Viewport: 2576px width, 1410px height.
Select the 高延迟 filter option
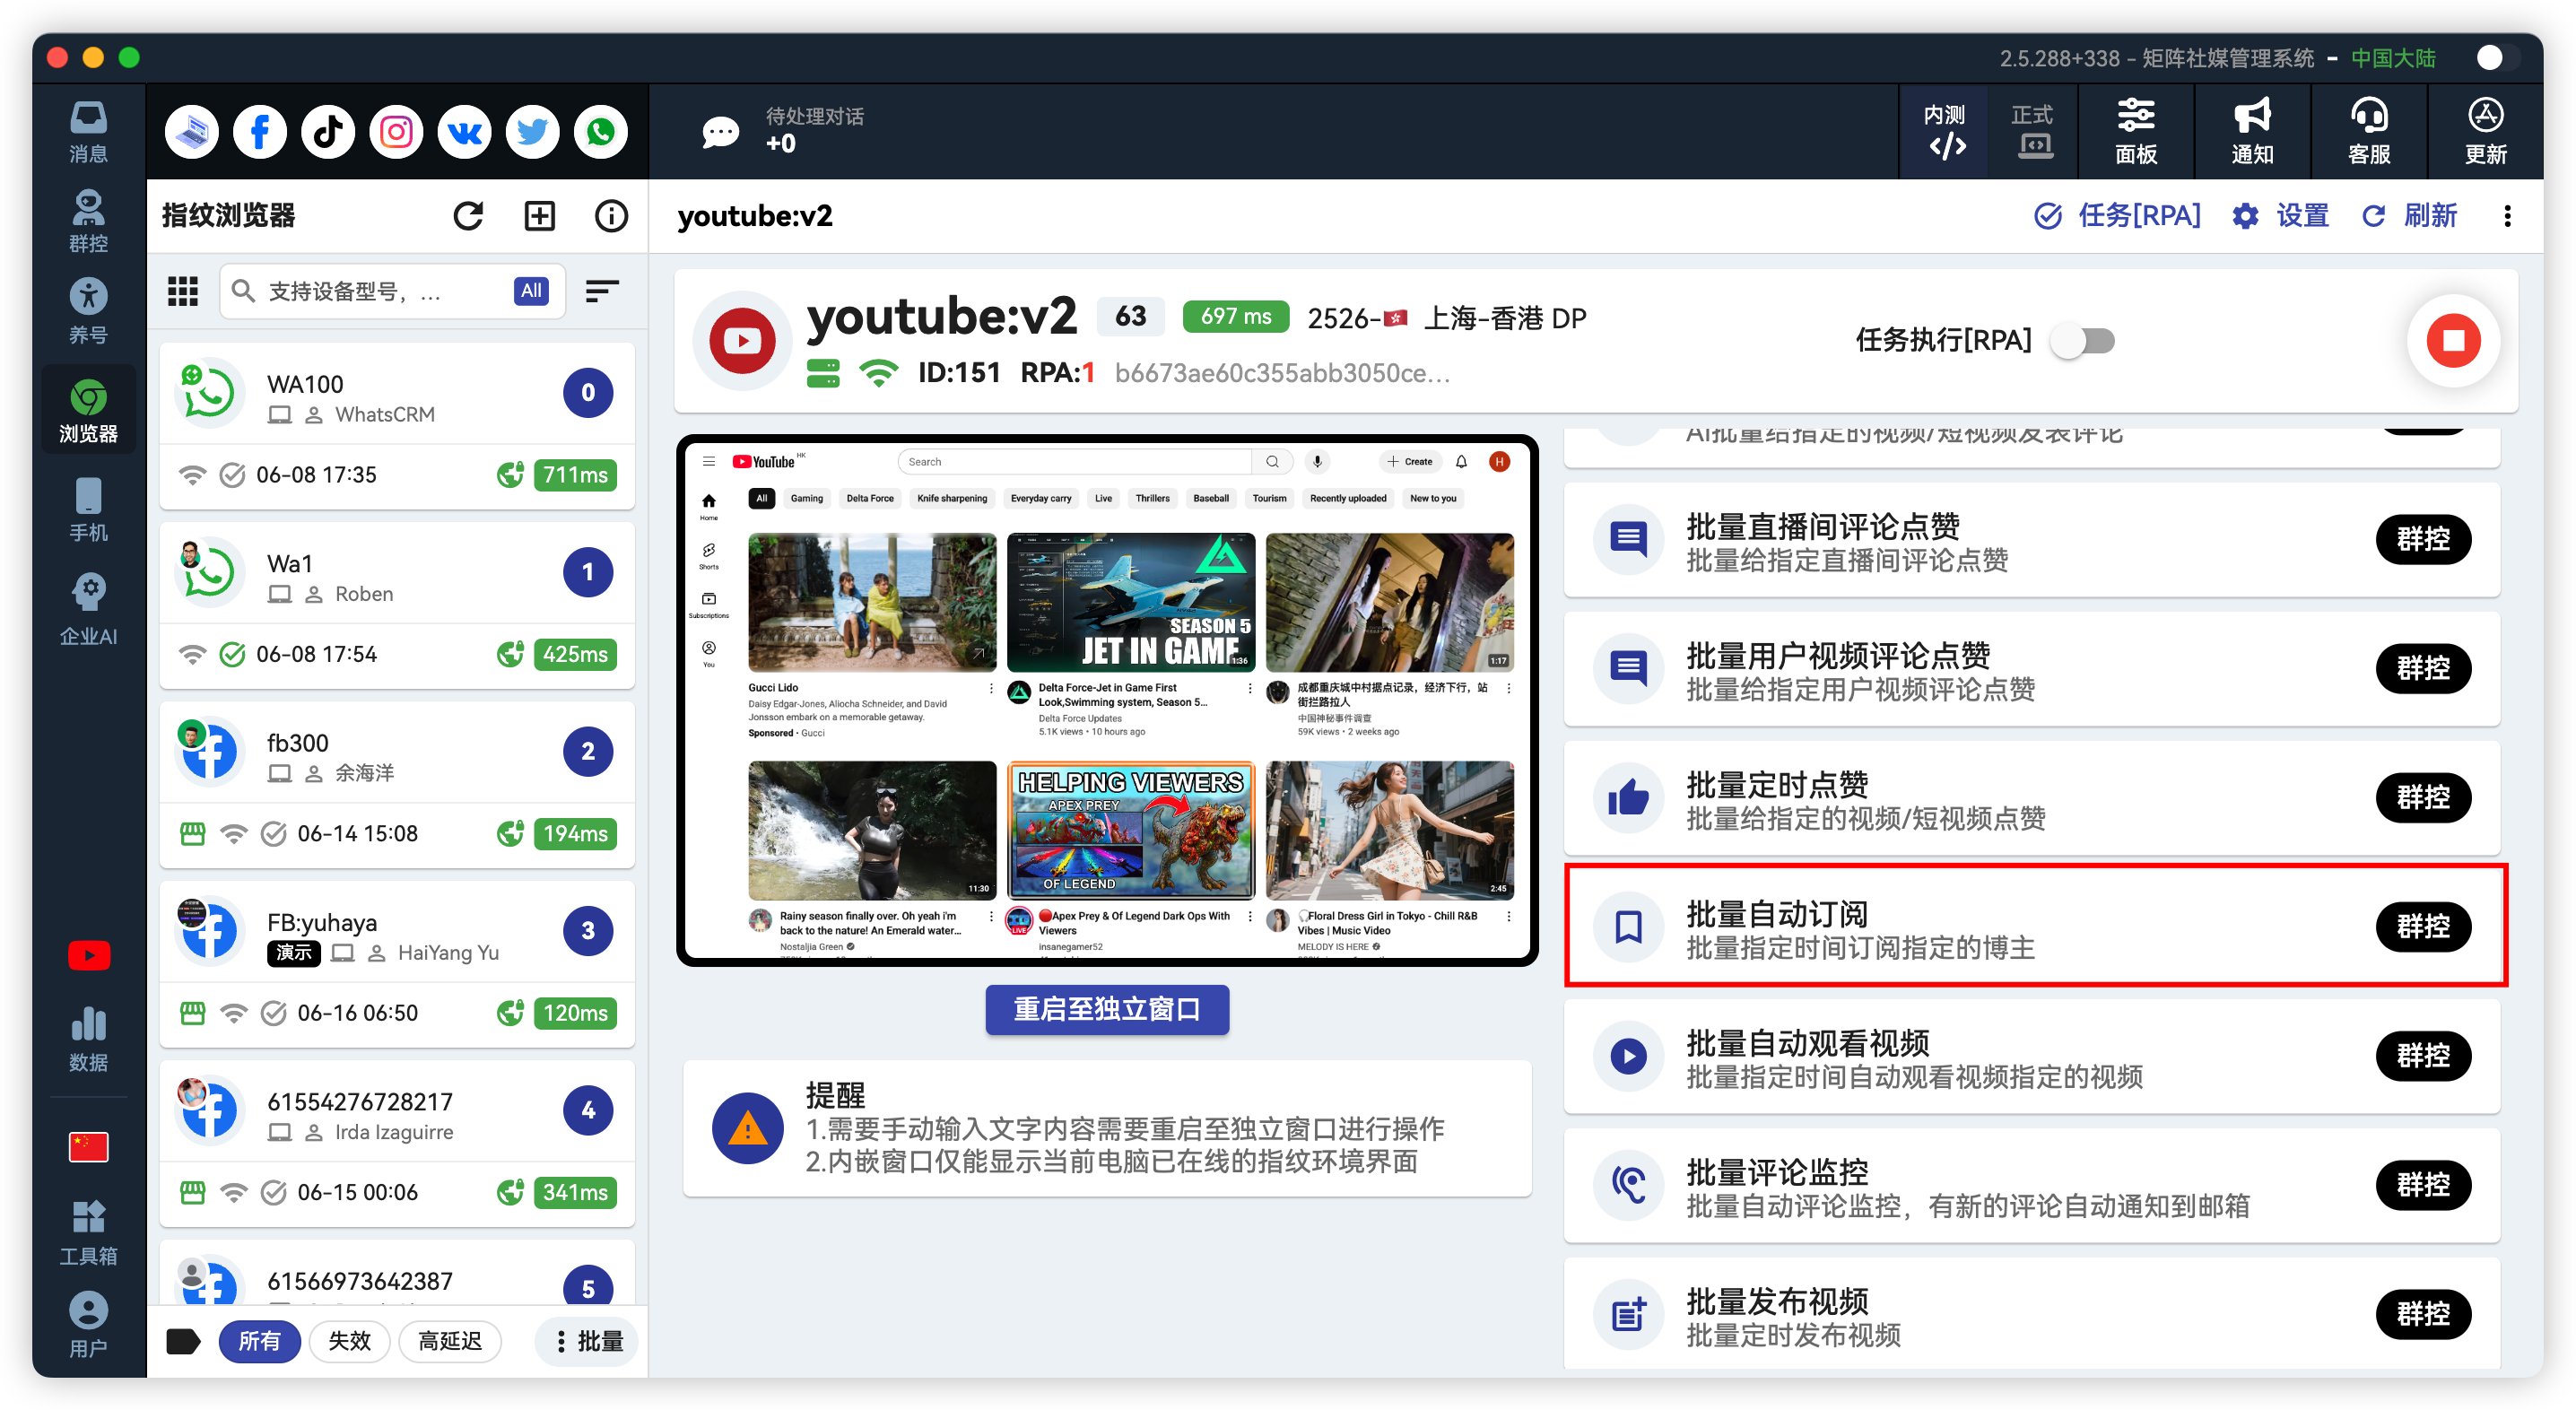click(x=450, y=1341)
